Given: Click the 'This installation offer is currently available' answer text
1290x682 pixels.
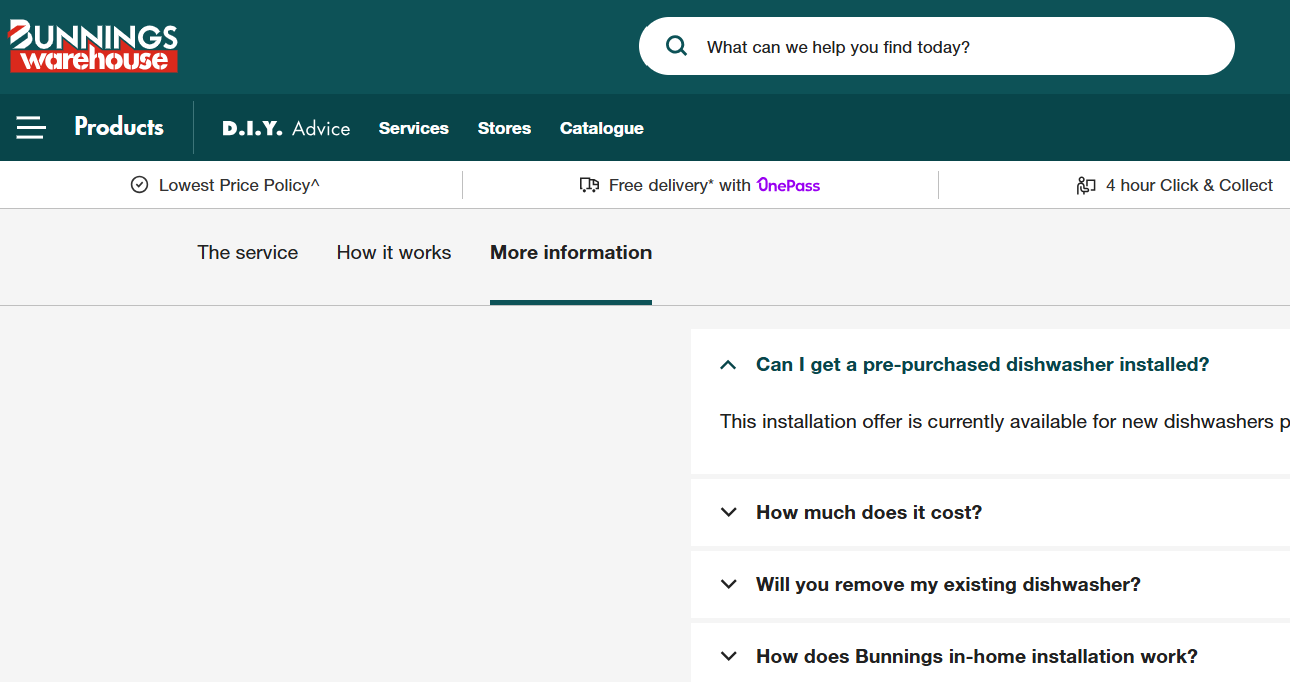Looking at the screenshot, I should 1004,422.
